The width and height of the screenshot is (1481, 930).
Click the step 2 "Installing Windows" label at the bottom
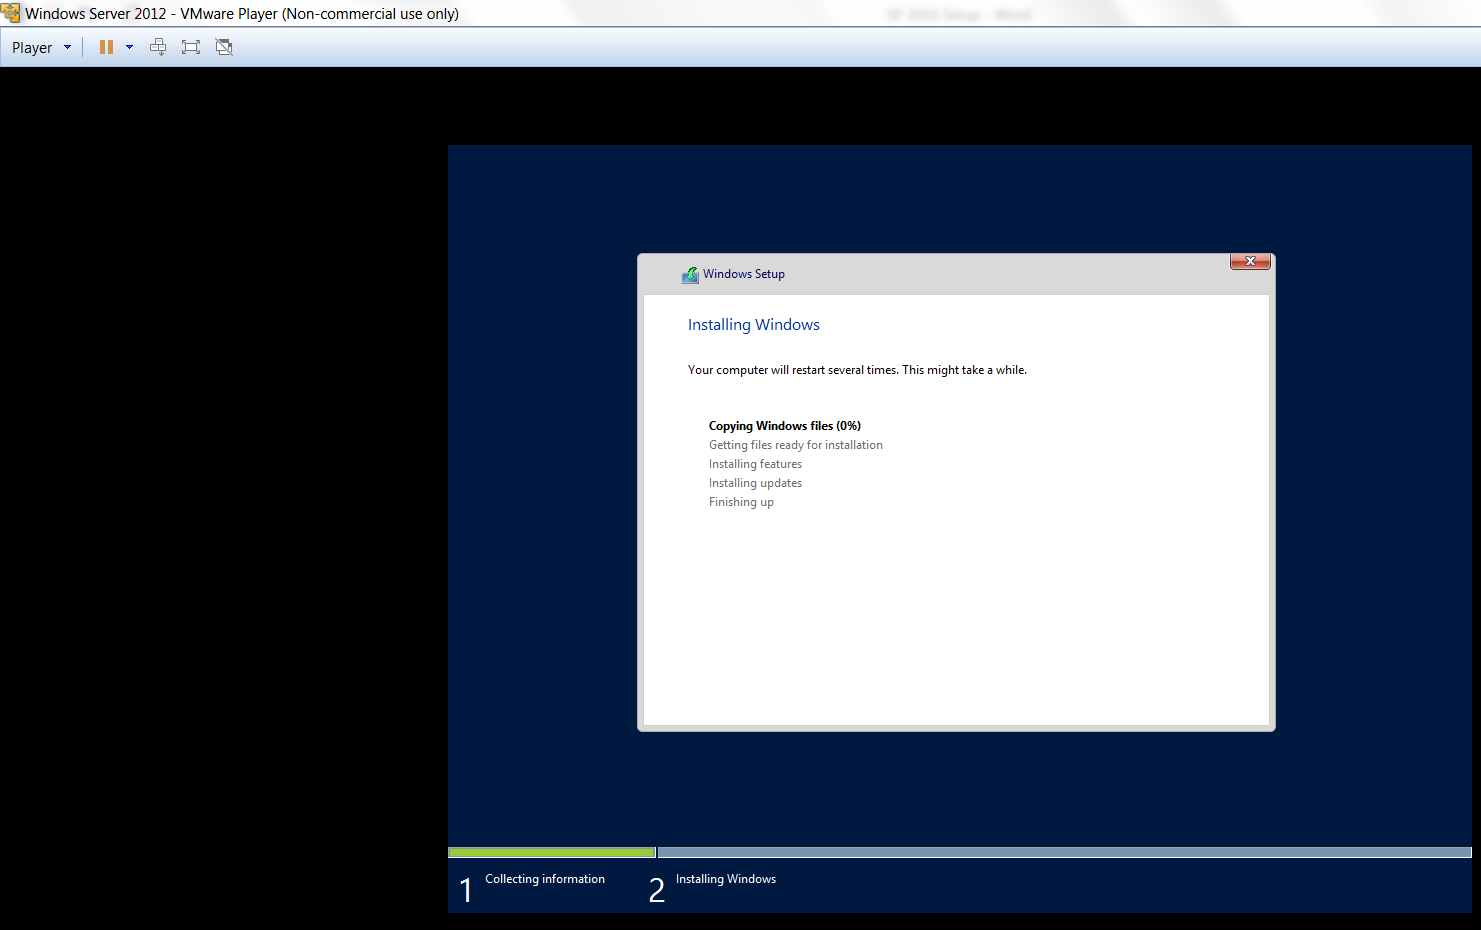pos(726,879)
